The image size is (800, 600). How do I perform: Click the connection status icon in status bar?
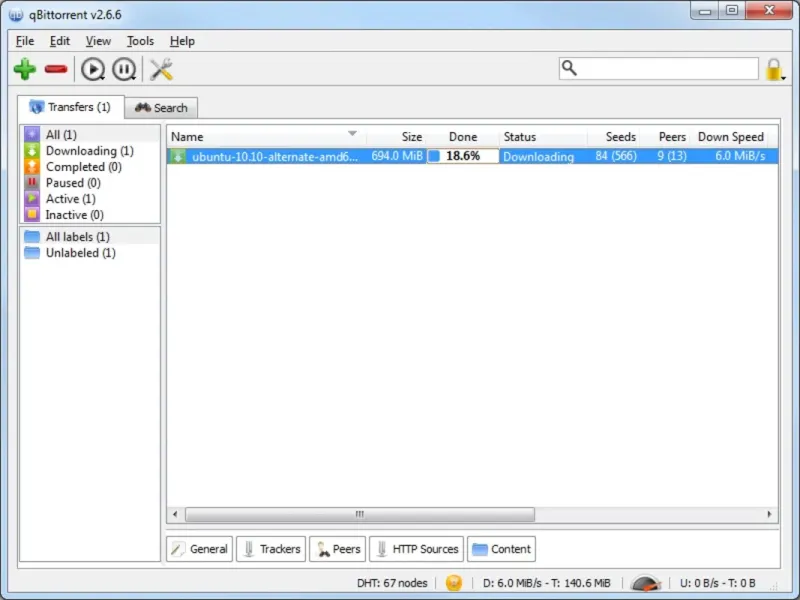(x=454, y=583)
